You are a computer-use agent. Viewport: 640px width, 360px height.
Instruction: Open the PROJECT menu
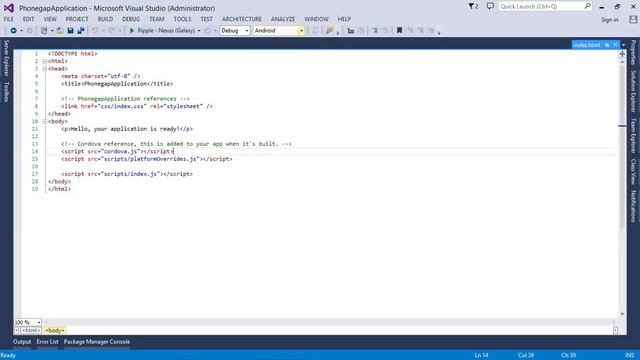click(x=77, y=19)
